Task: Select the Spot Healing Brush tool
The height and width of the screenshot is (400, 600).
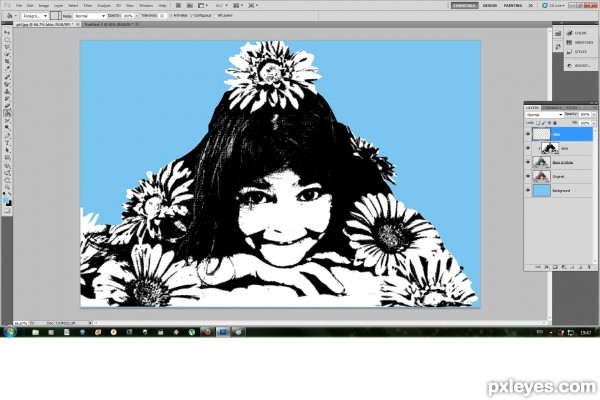Action: (7, 77)
